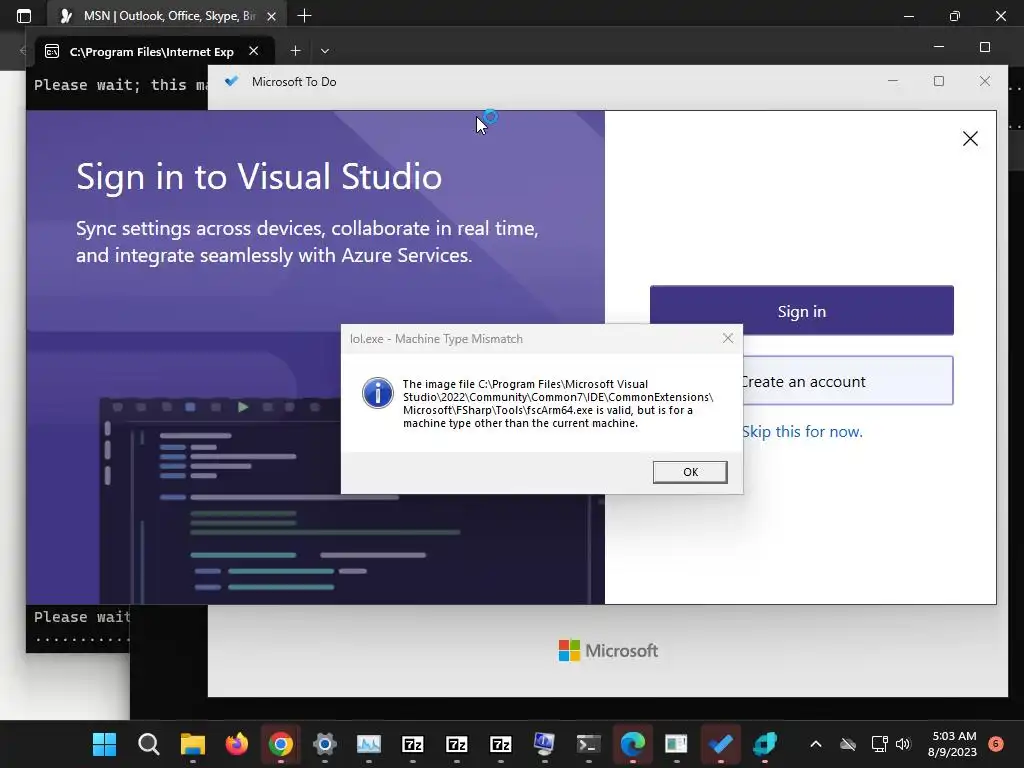This screenshot has height=768, width=1024.
Task: Launch File Explorer from taskbar
Action: coord(193,744)
